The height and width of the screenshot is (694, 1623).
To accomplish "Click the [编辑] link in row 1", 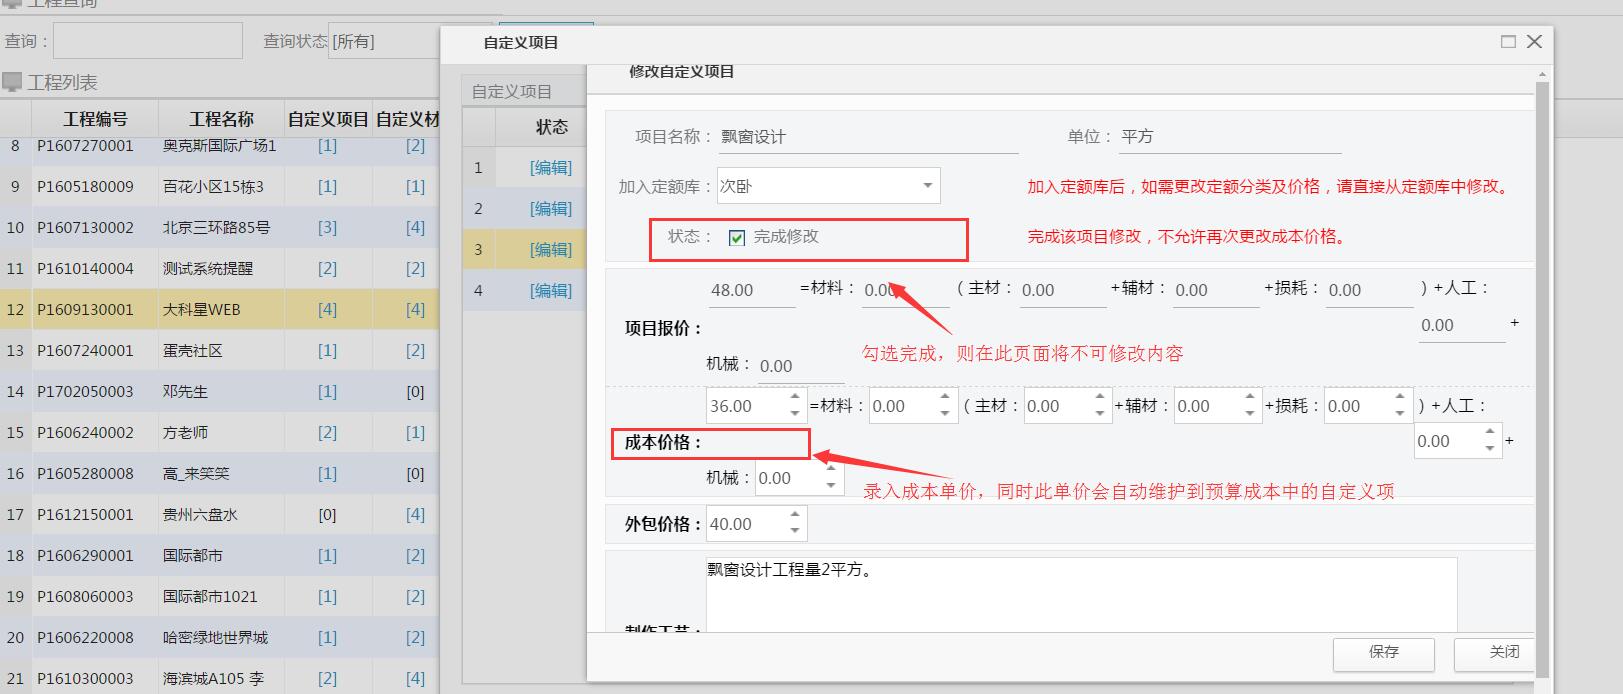I will pyautogui.click(x=551, y=168).
